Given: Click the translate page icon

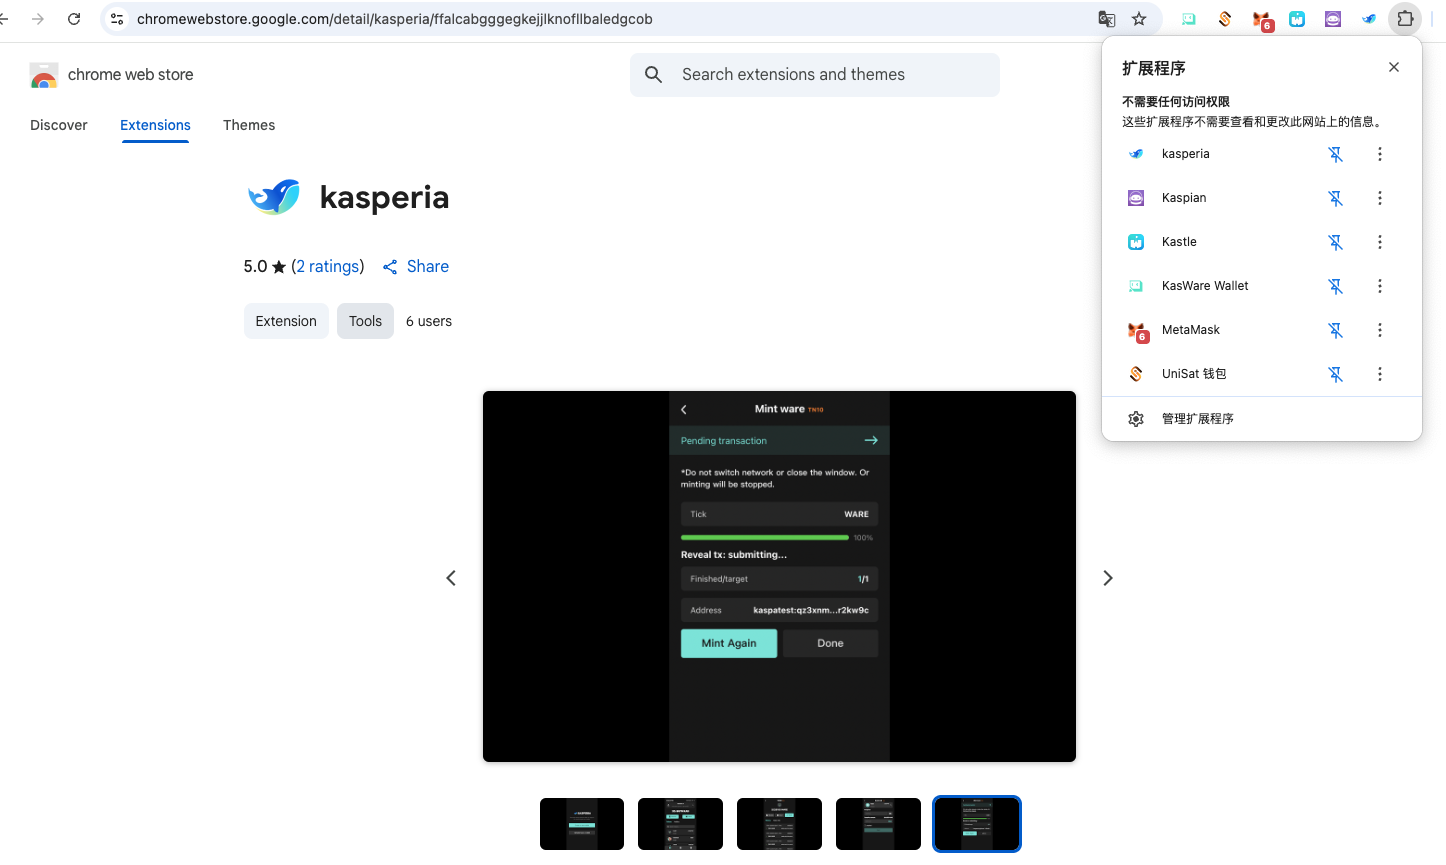Looking at the screenshot, I should 1107,19.
